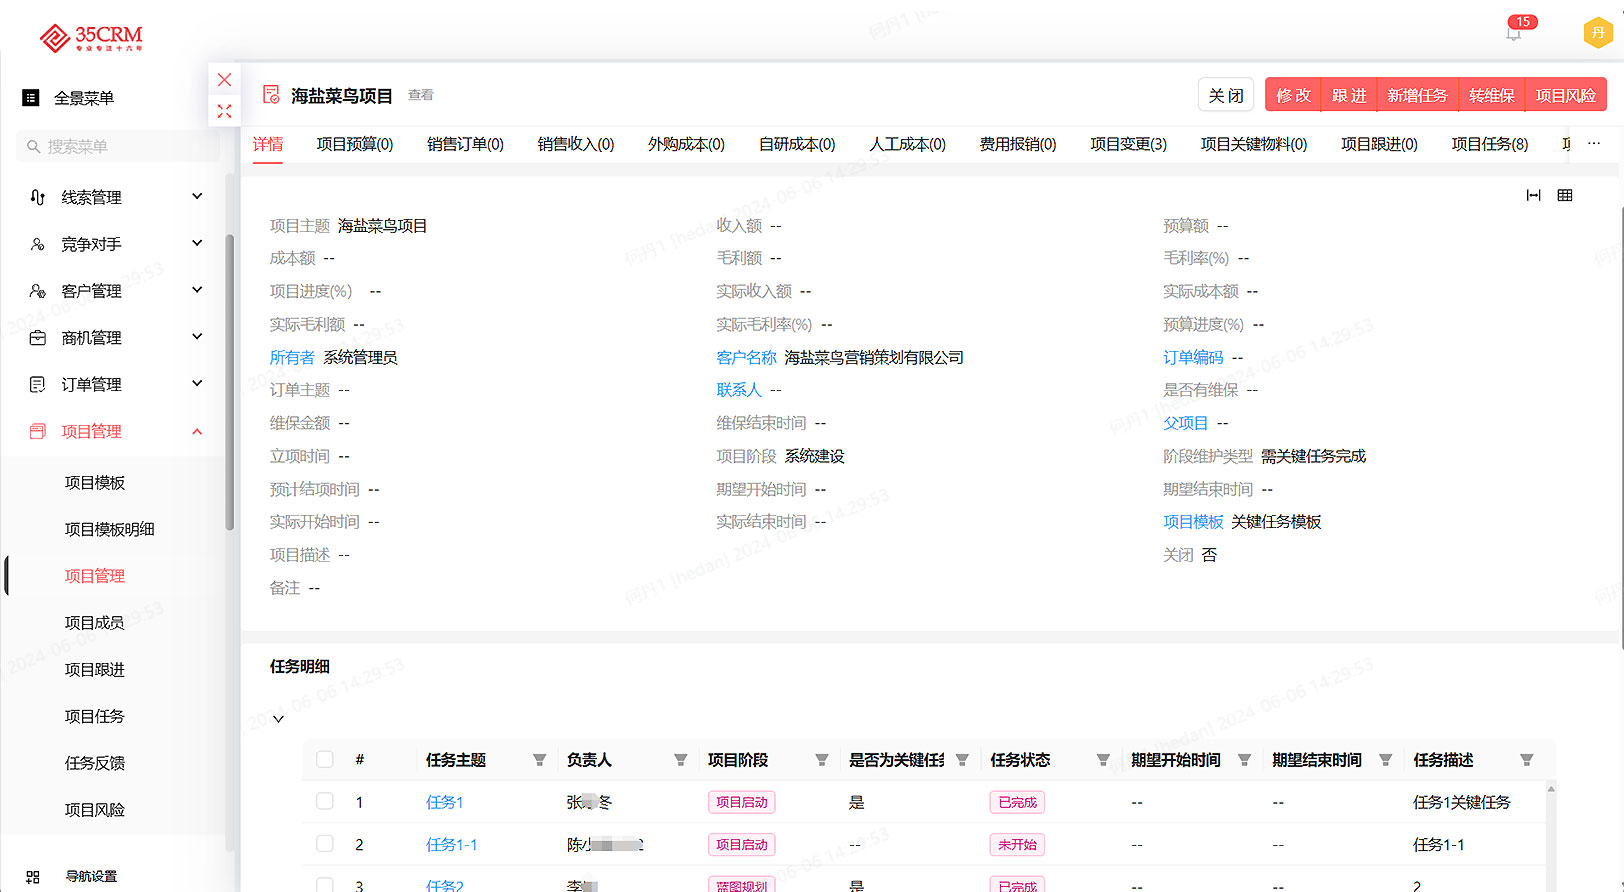Expand the 线索管理 menu chevron
The width and height of the screenshot is (1624, 892).
(197, 196)
